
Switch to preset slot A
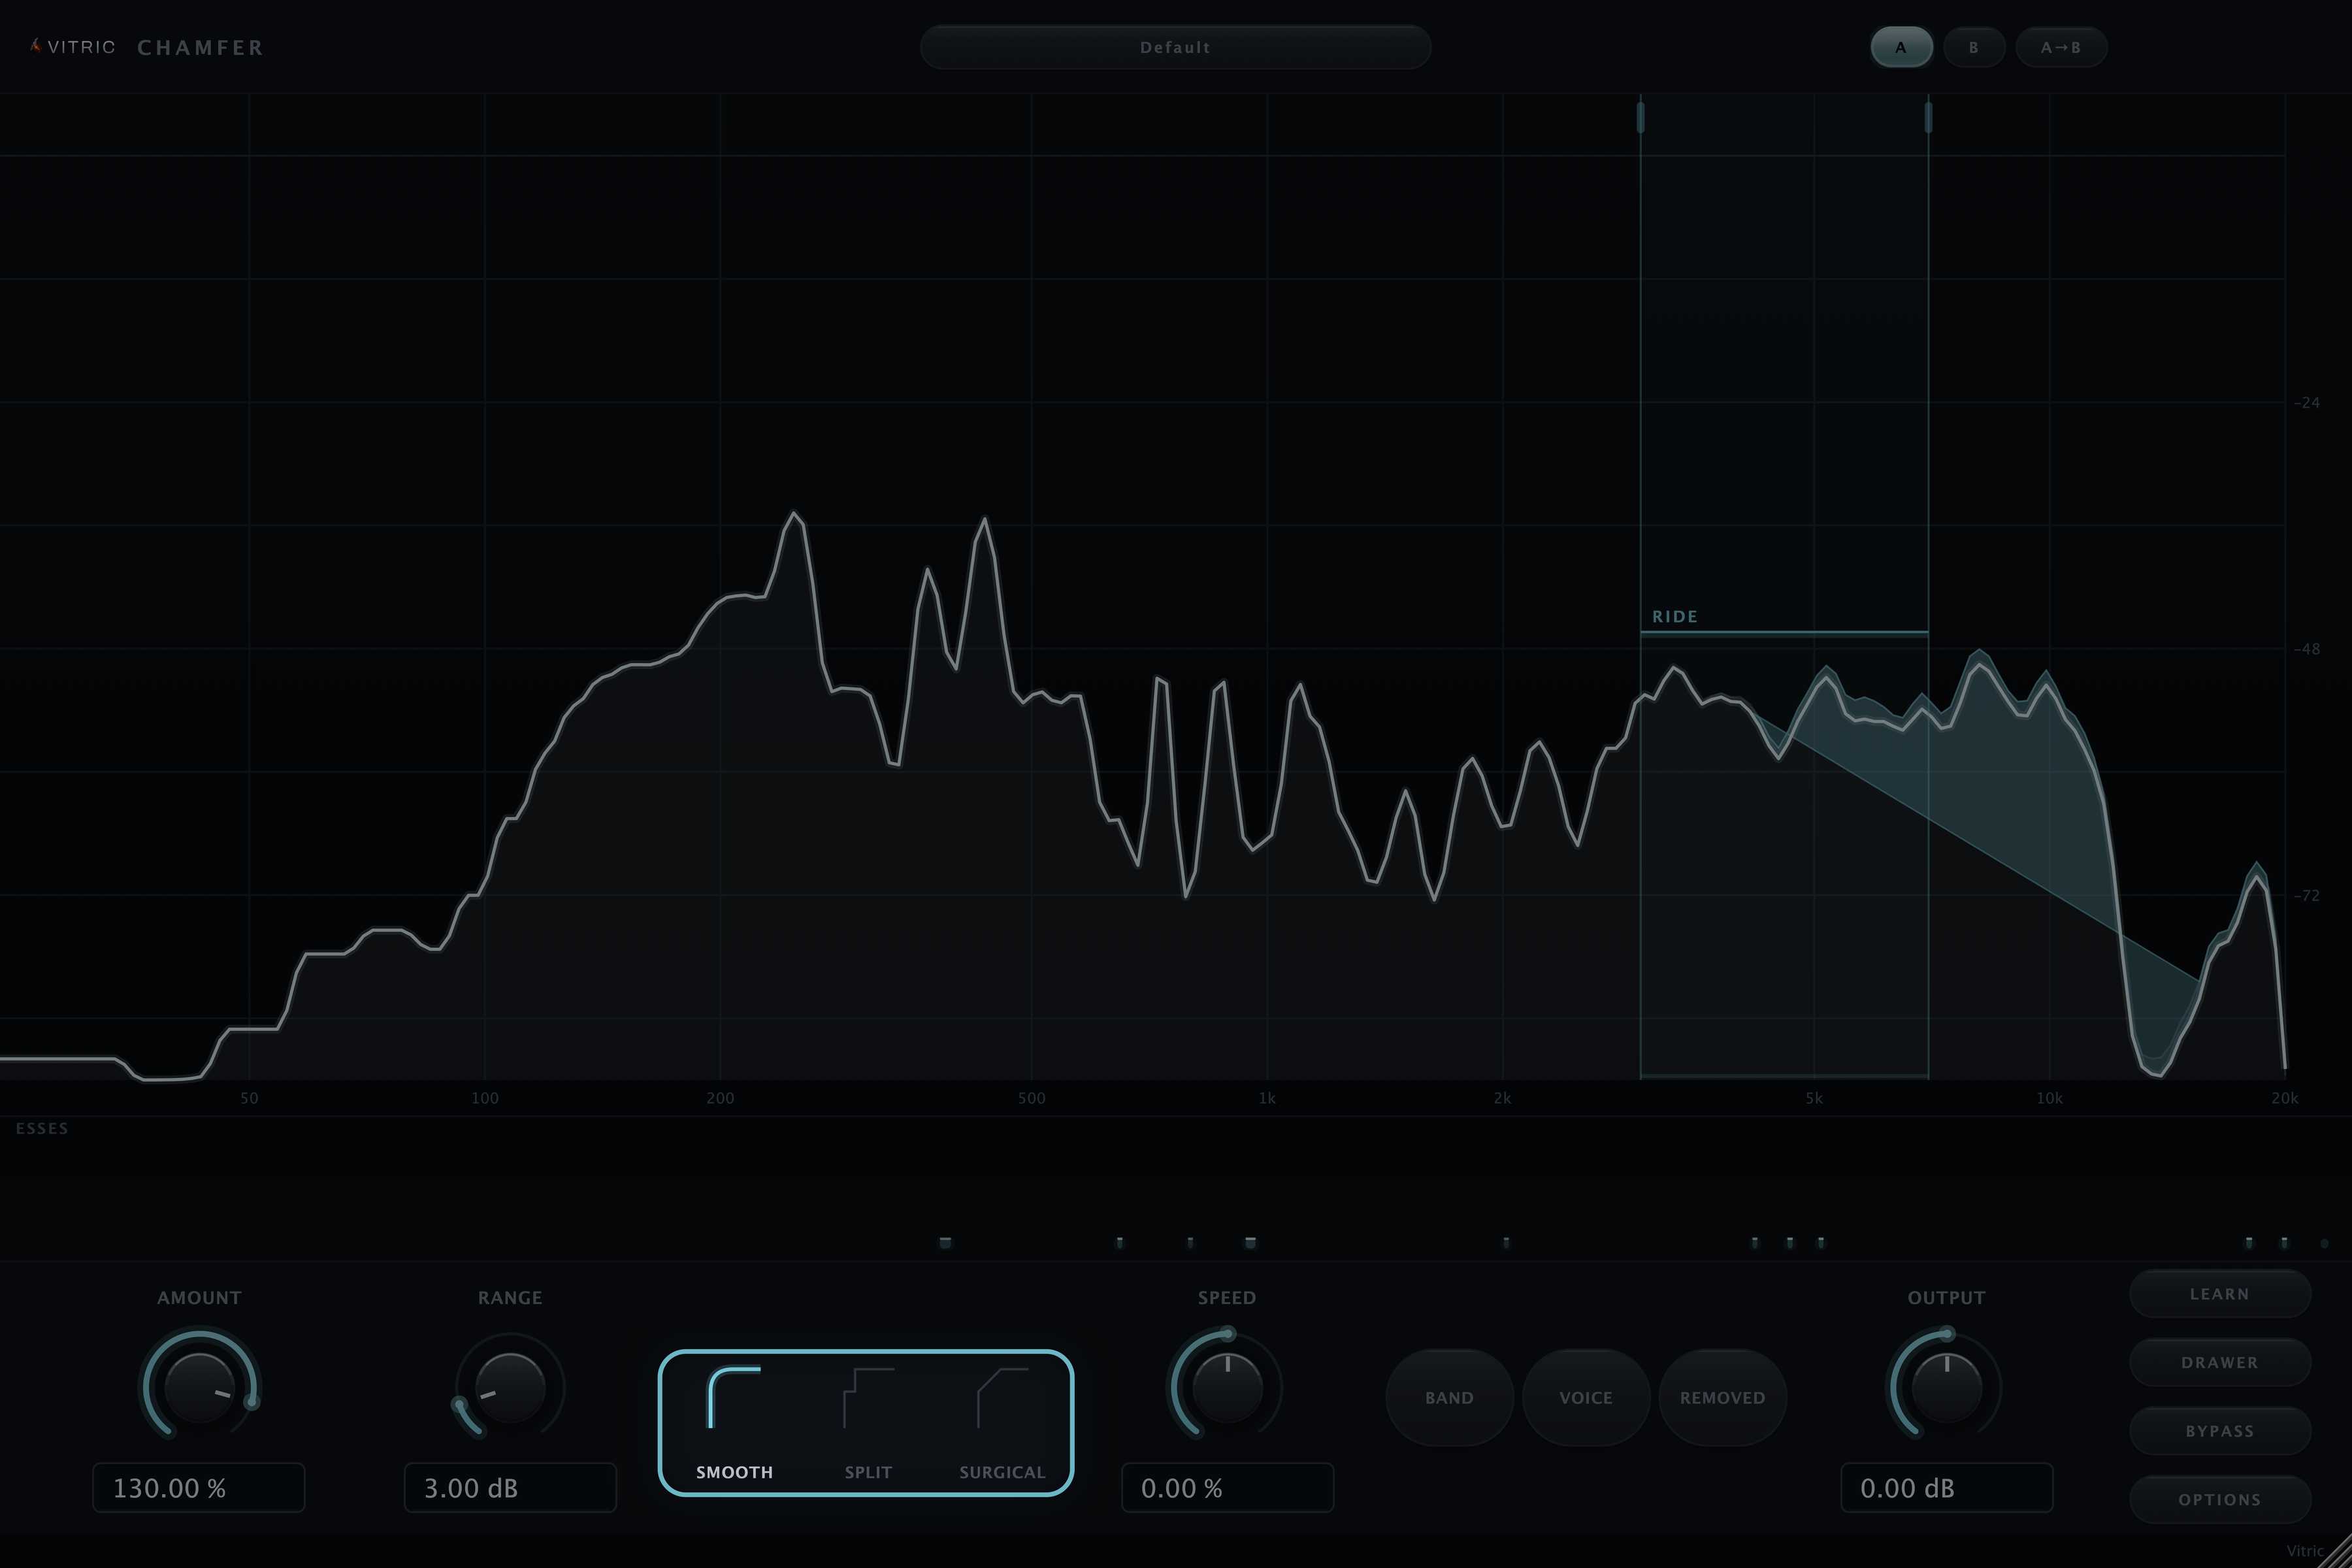coord(1901,47)
